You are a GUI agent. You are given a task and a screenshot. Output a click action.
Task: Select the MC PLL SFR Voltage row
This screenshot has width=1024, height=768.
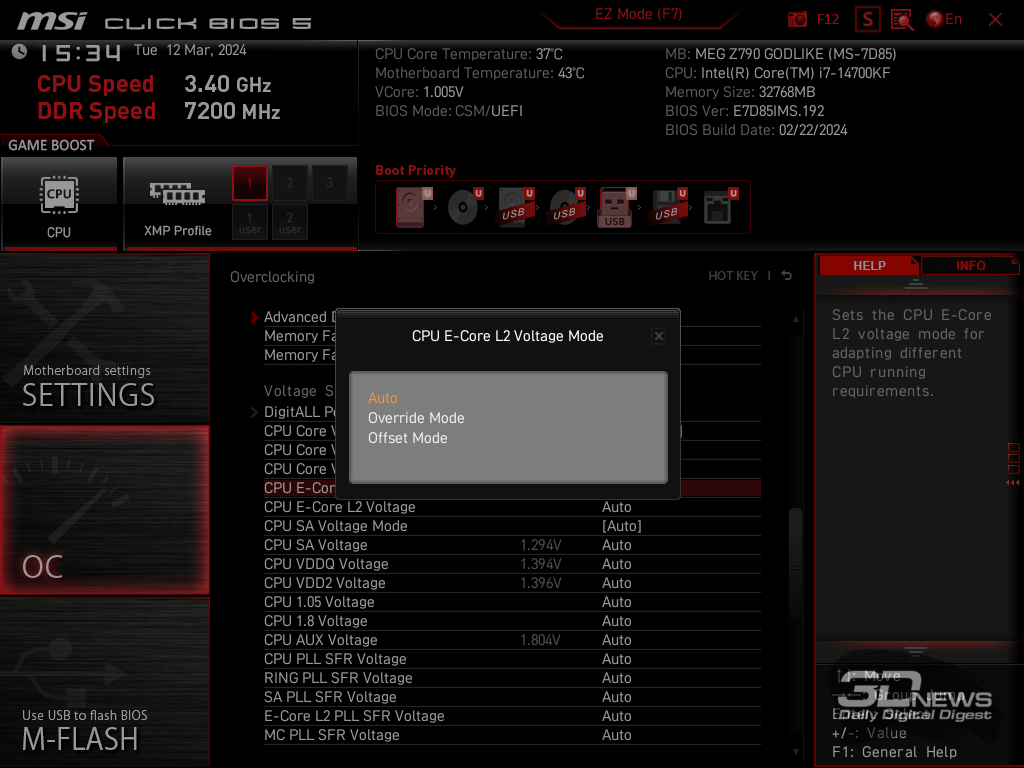pyautogui.click(x=512, y=735)
